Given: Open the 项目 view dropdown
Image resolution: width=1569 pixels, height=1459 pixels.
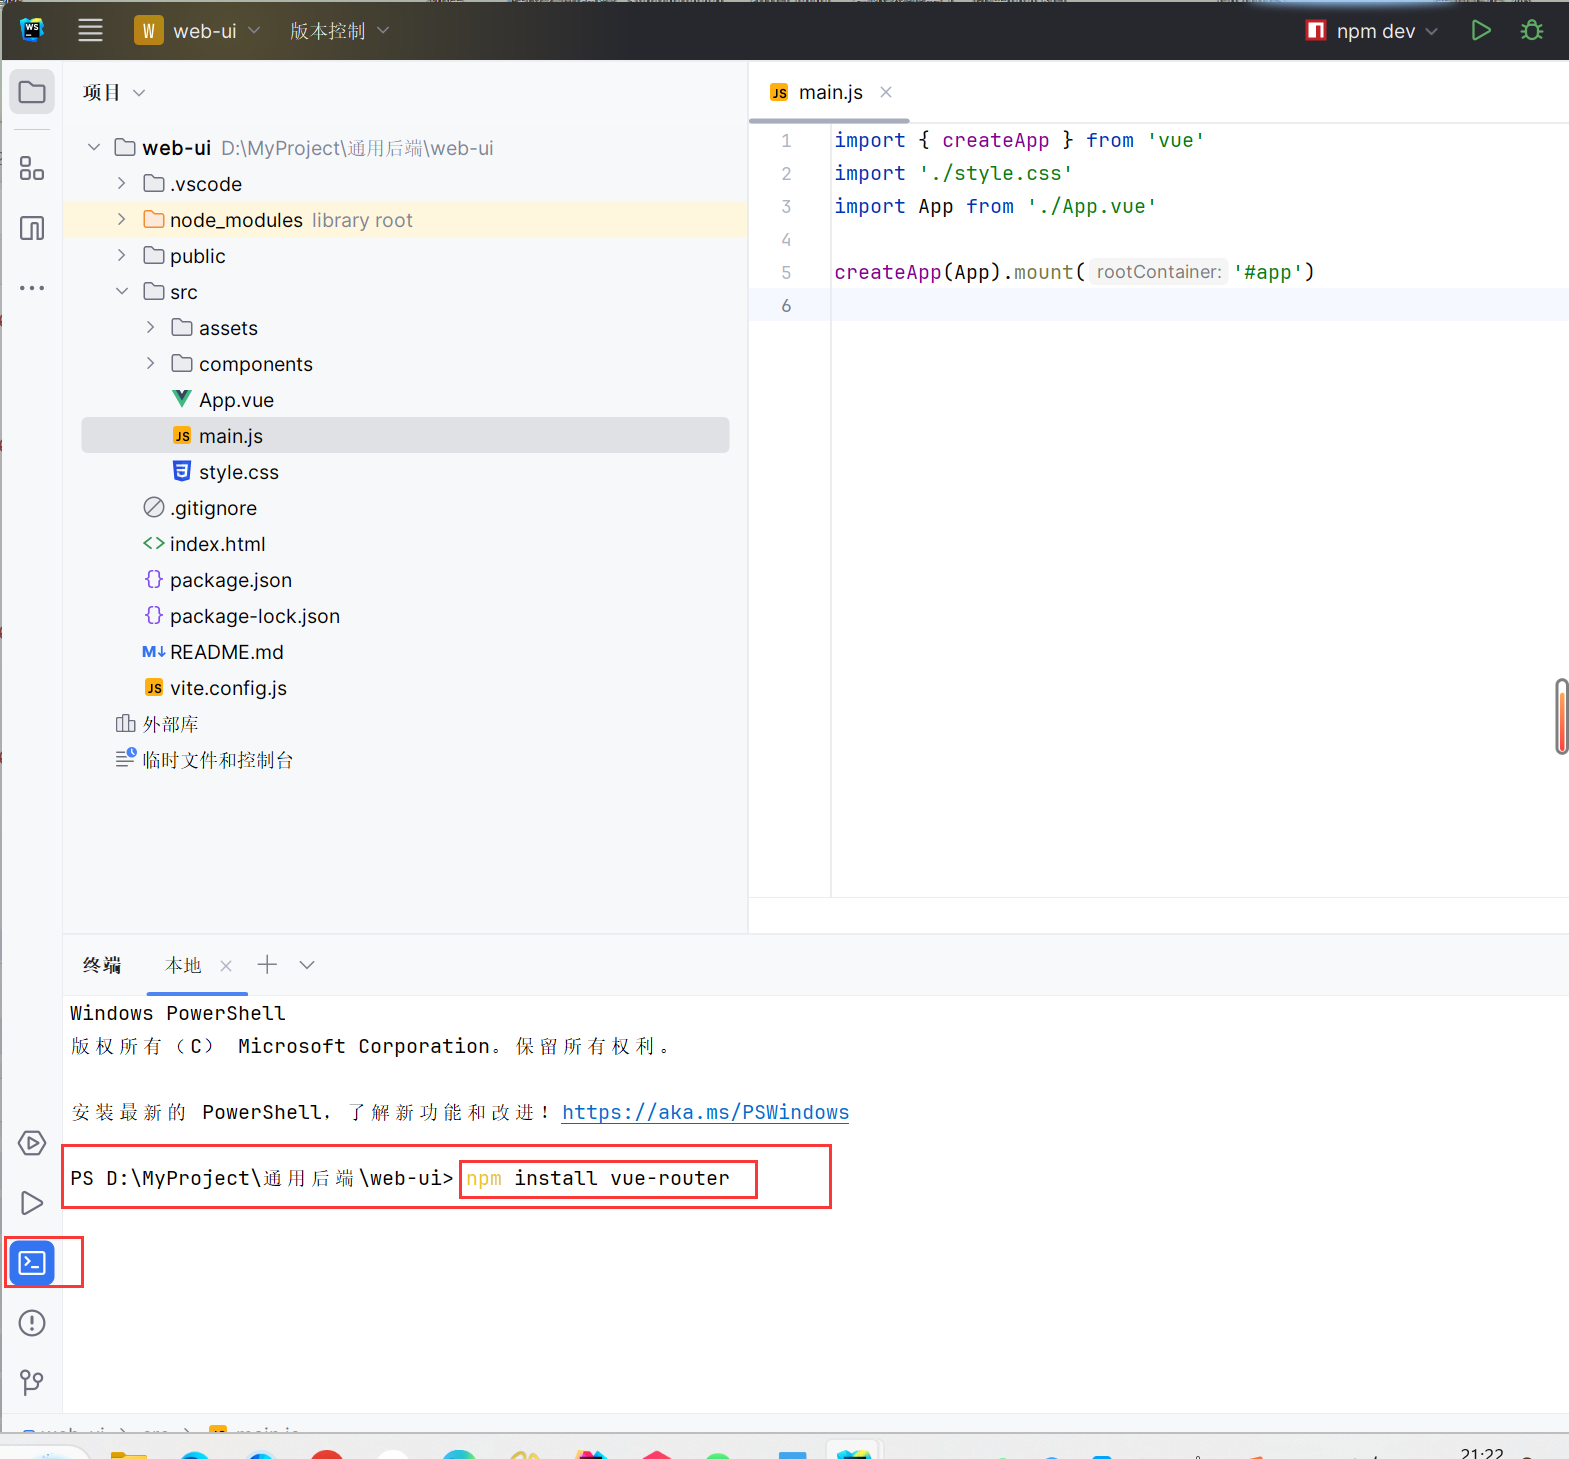Looking at the screenshot, I should tap(114, 92).
